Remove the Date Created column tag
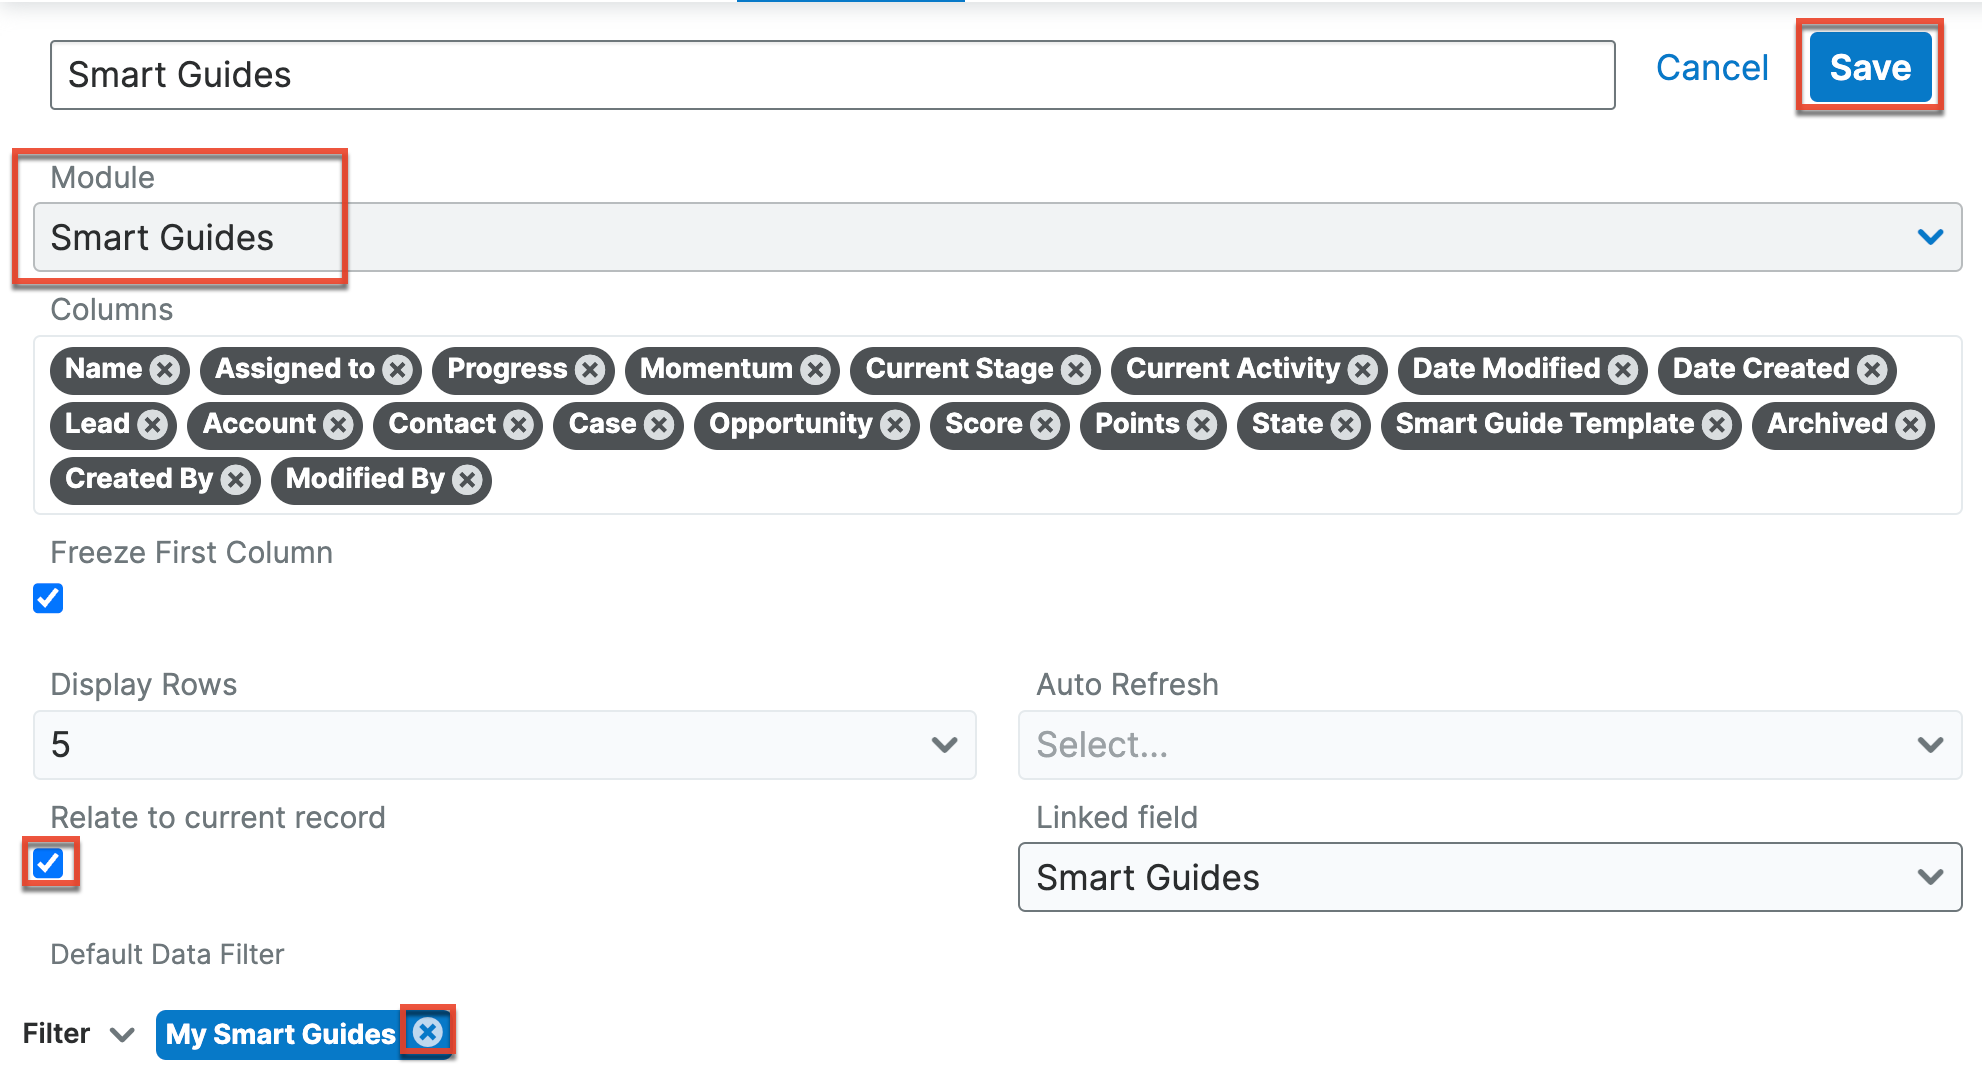The width and height of the screenshot is (1982, 1068). pos(1872,370)
